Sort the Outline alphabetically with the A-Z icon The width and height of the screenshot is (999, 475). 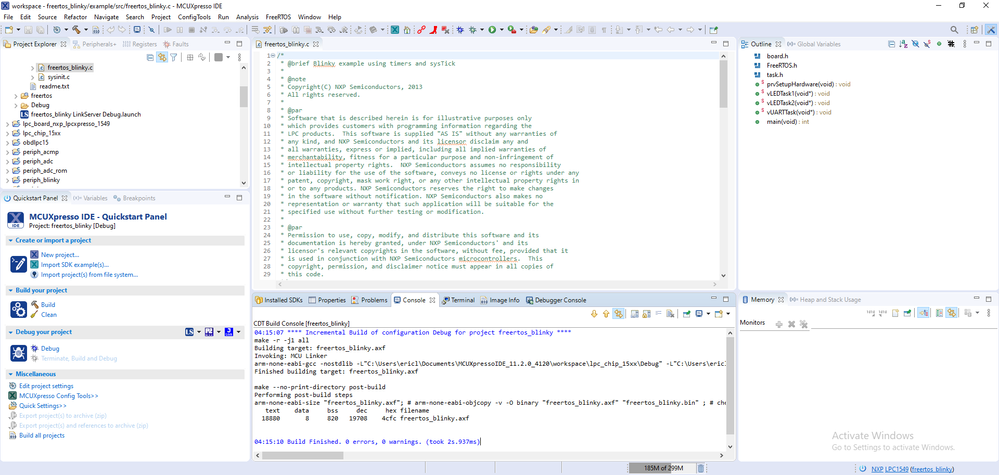click(x=903, y=44)
